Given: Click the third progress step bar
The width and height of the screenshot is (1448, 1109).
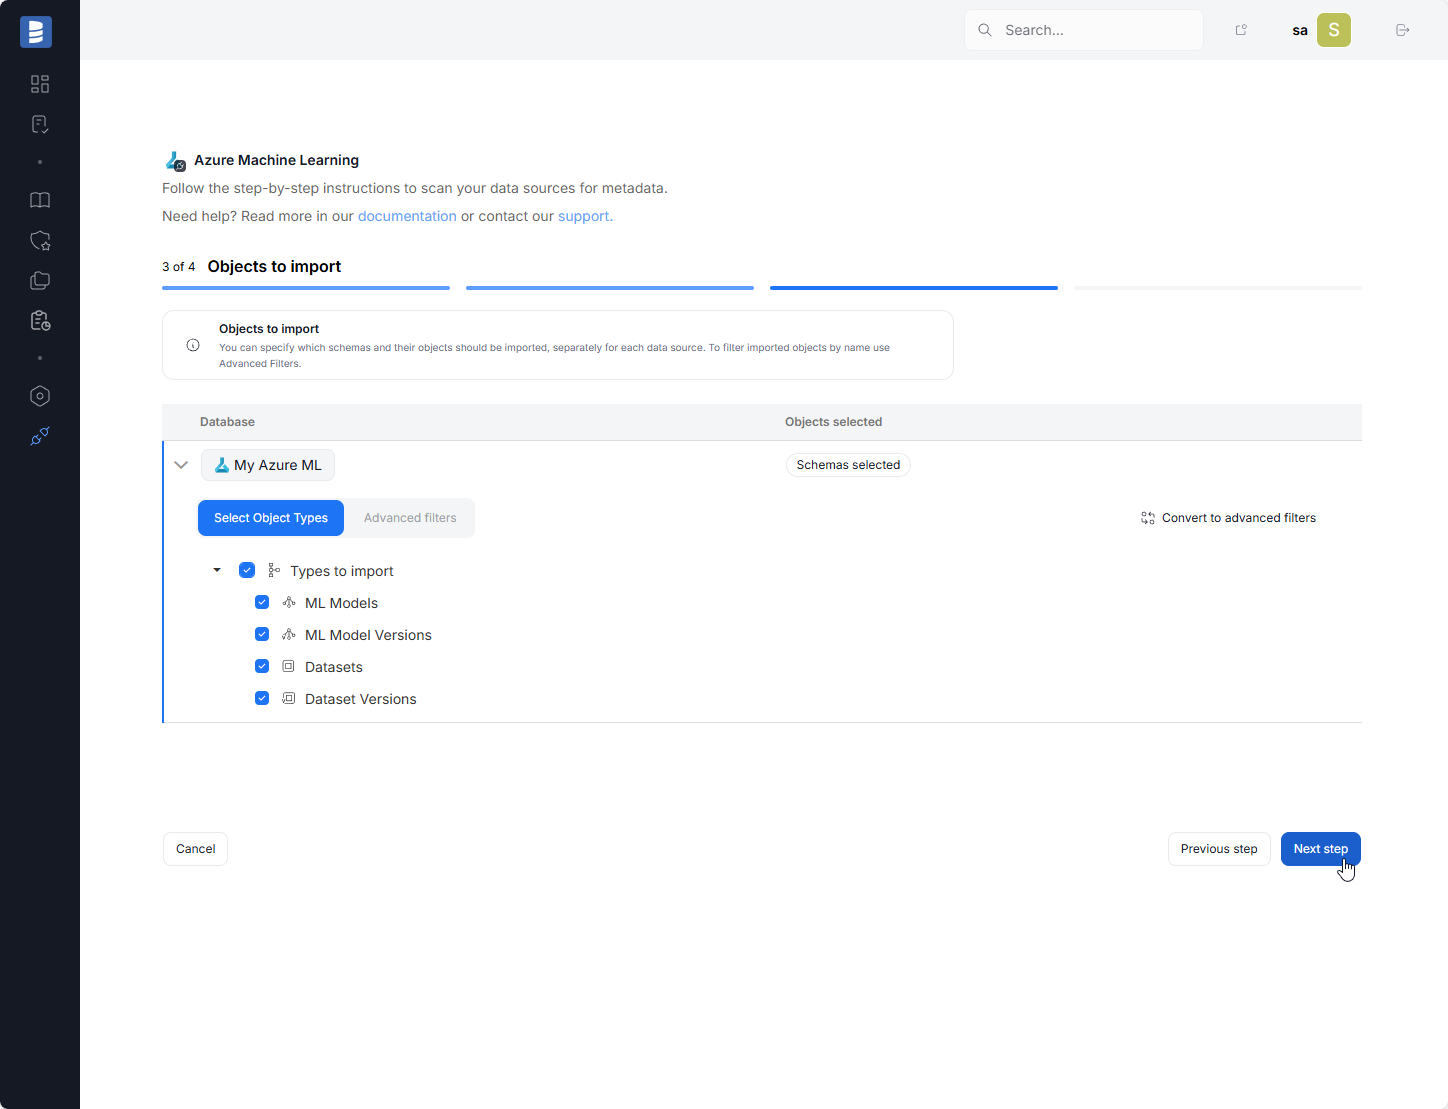Looking at the screenshot, I should 913,288.
